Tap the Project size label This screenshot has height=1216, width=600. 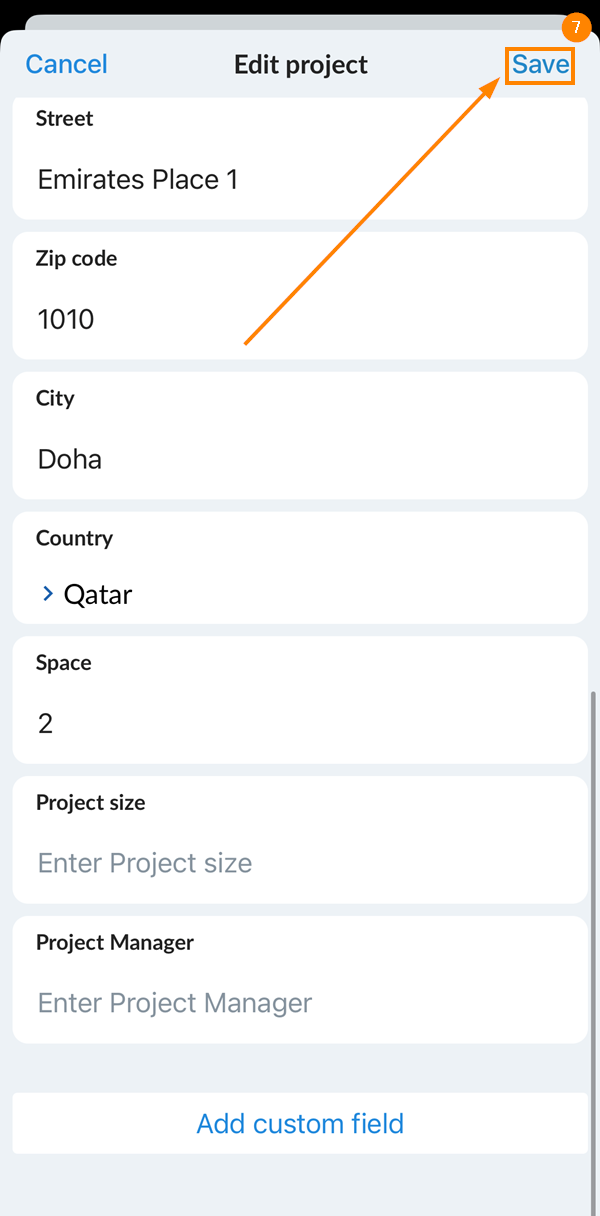[x=90, y=802]
